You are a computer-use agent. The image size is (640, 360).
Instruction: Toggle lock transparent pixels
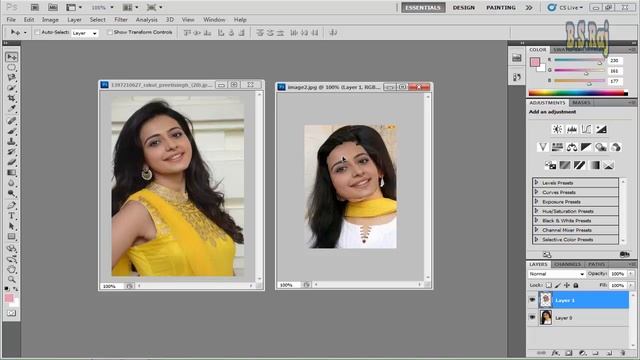coord(549,285)
